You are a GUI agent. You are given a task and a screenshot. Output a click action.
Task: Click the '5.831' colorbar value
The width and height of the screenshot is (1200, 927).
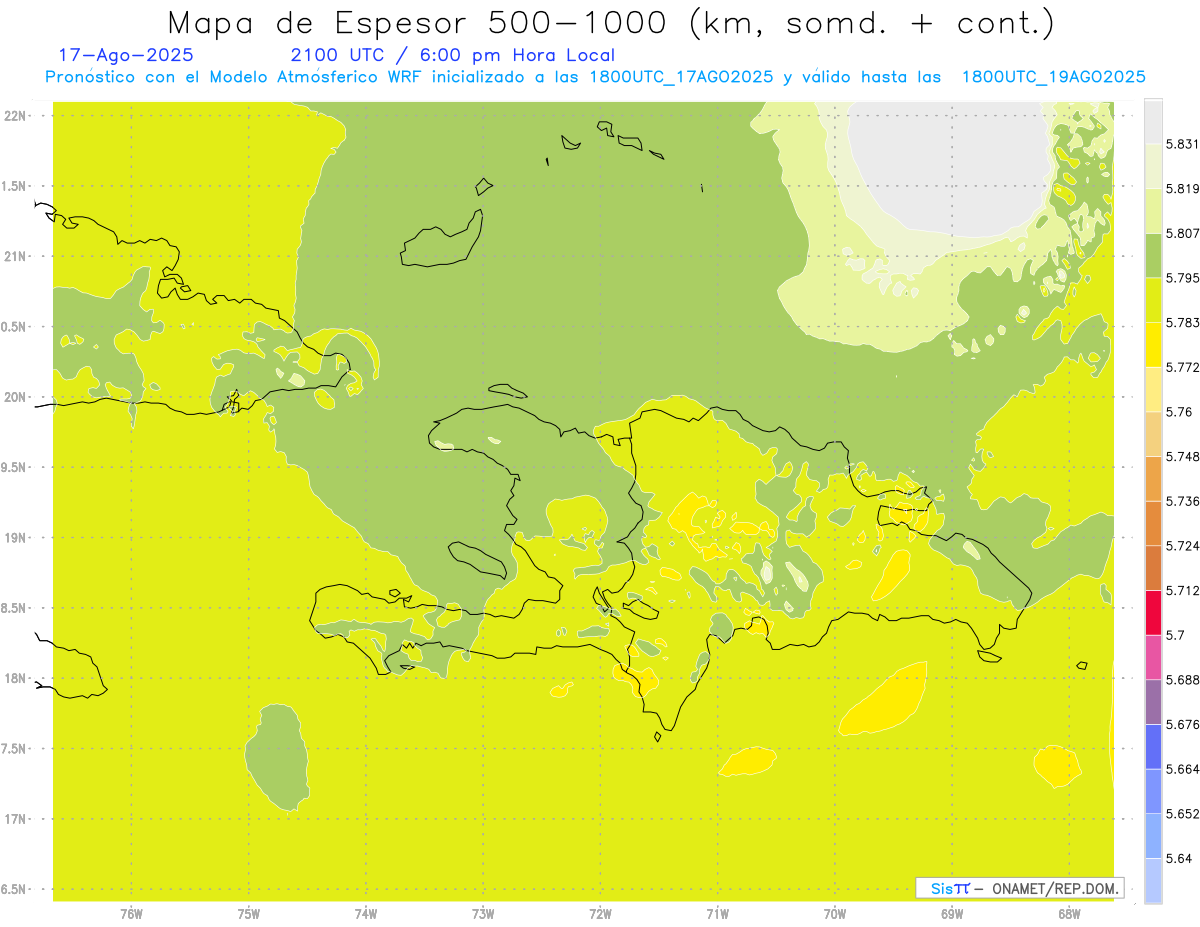1183,144
